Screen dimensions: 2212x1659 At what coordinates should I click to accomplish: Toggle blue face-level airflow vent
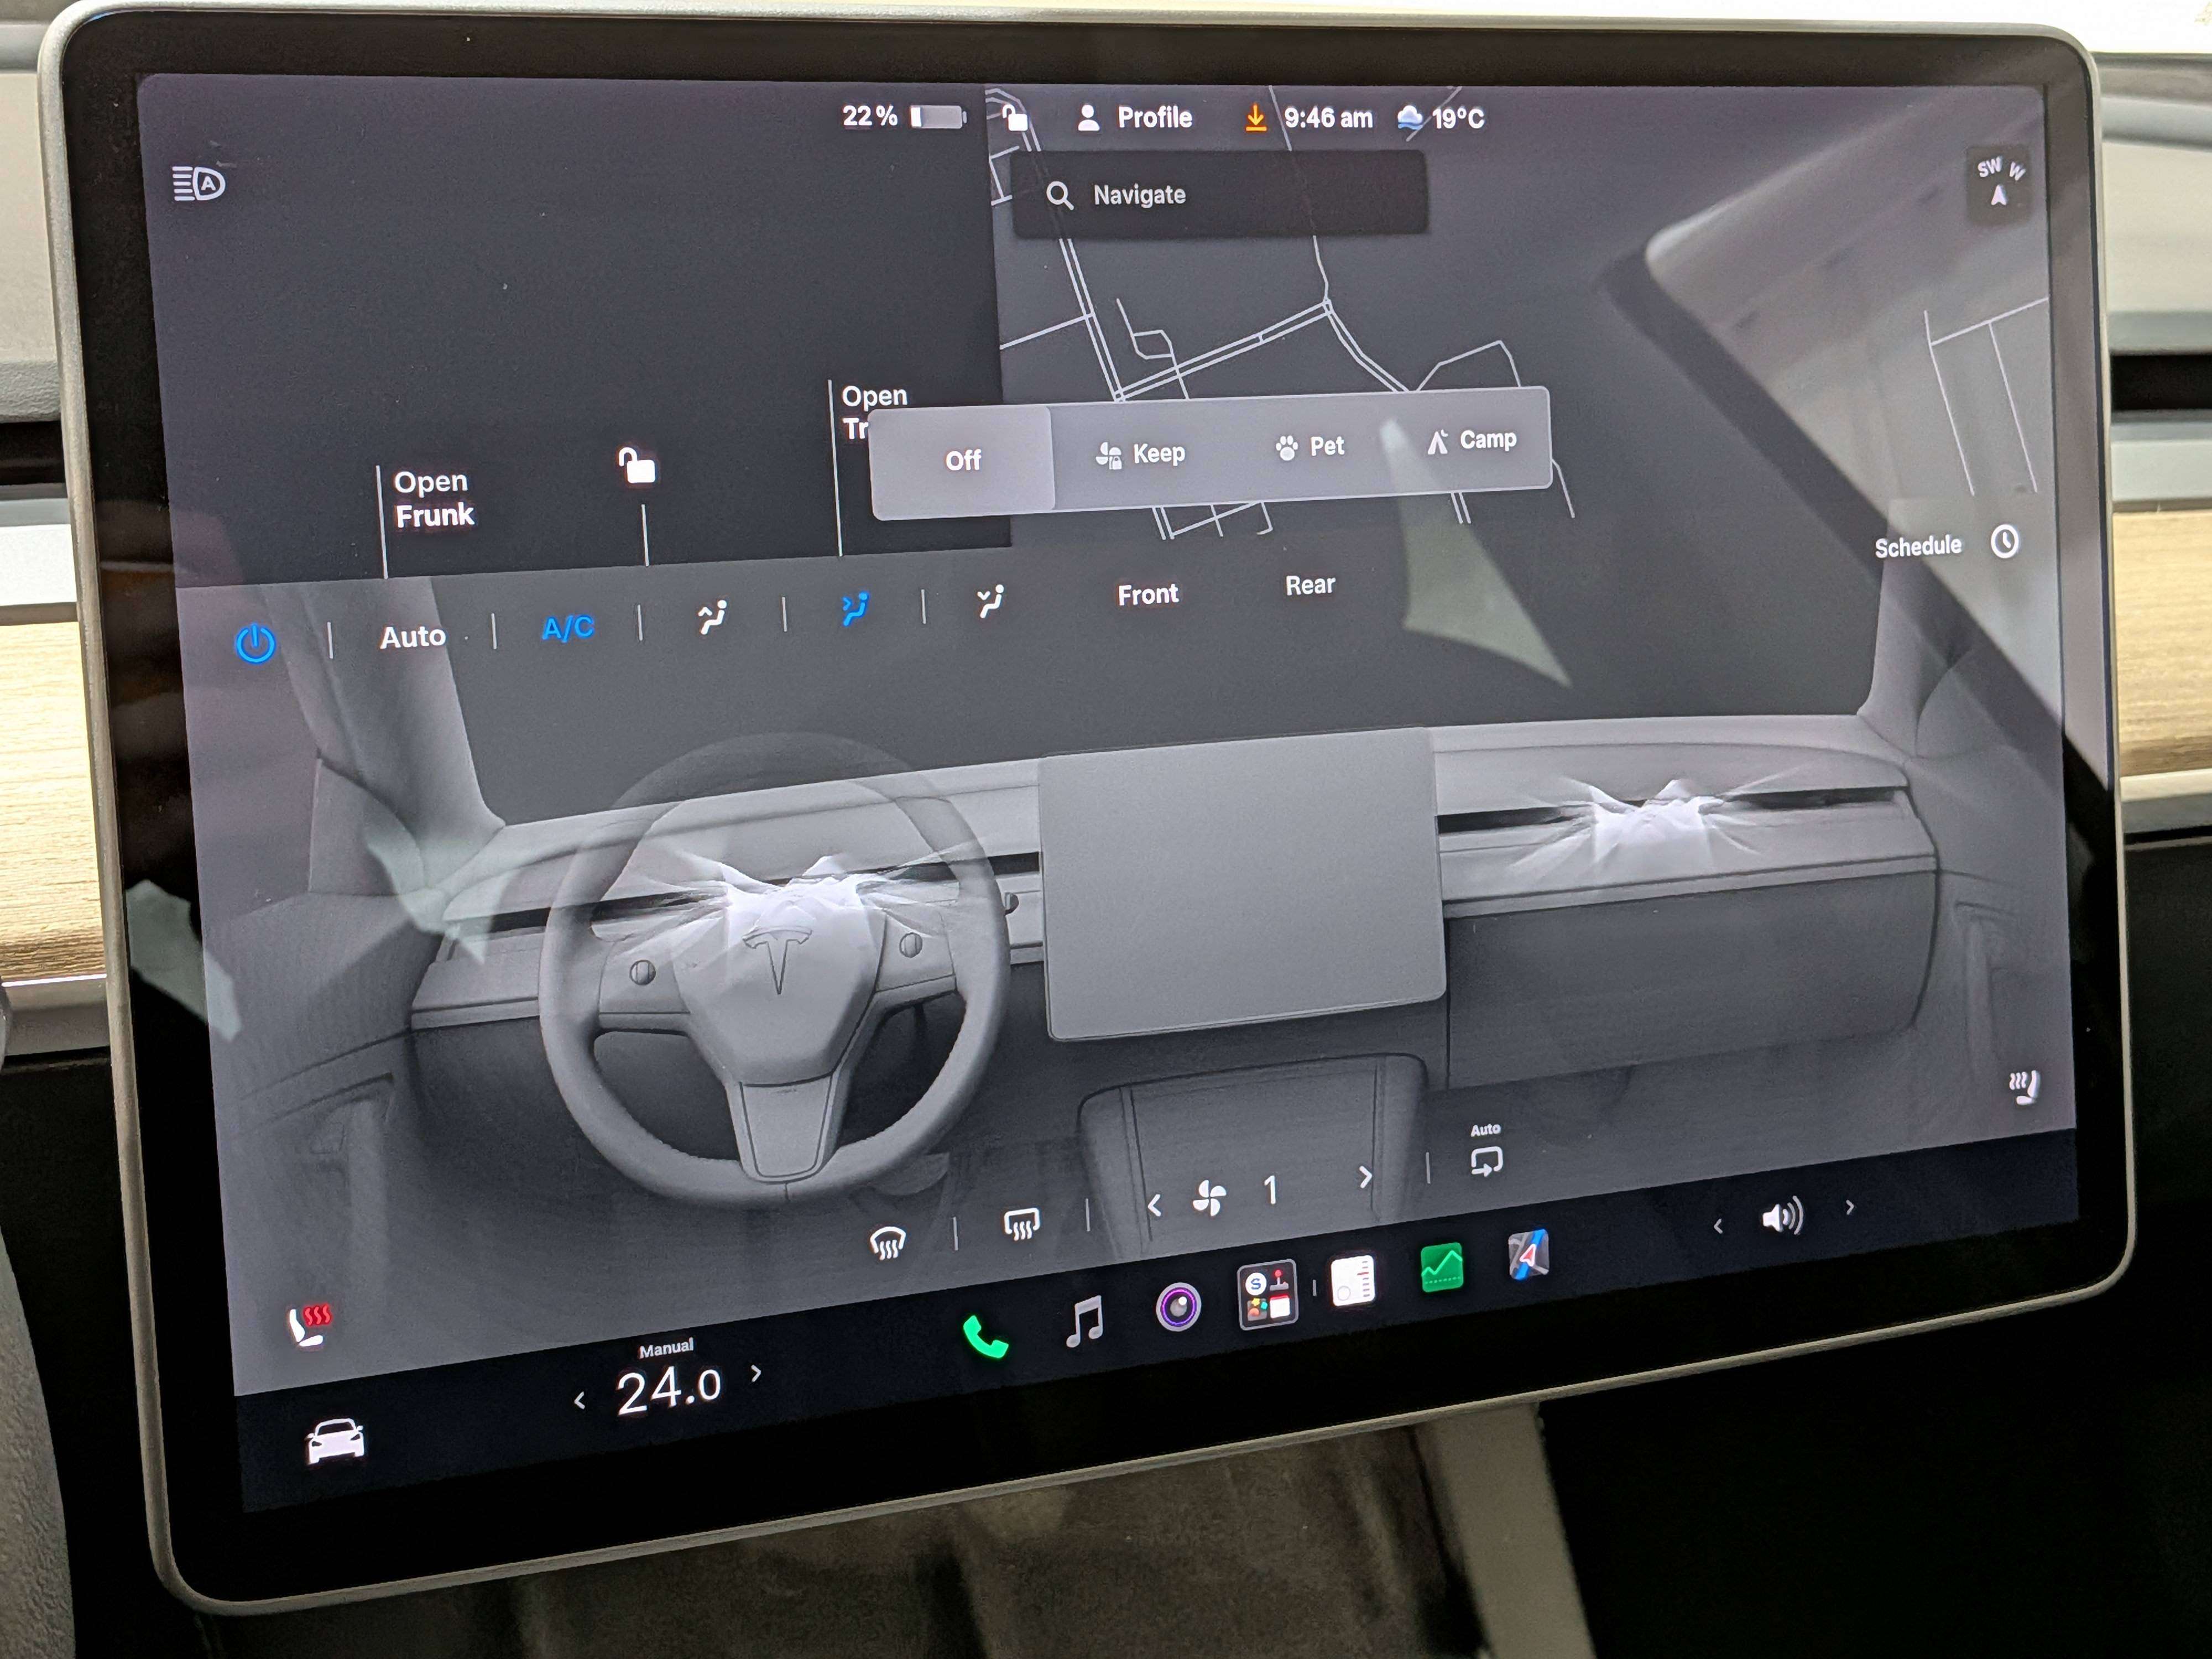coord(854,608)
